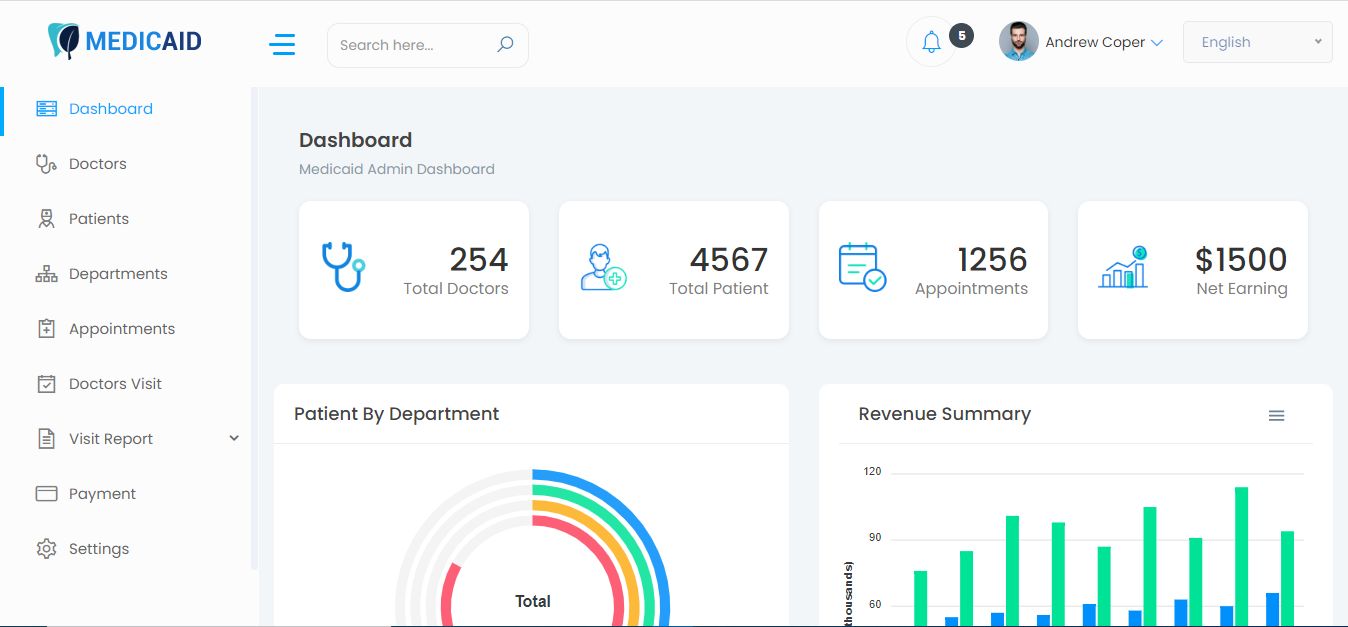The height and width of the screenshot is (627, 1348).
Task: Click the Doctors stethoscope sidebar icon
Action: [x=46, y=164]
